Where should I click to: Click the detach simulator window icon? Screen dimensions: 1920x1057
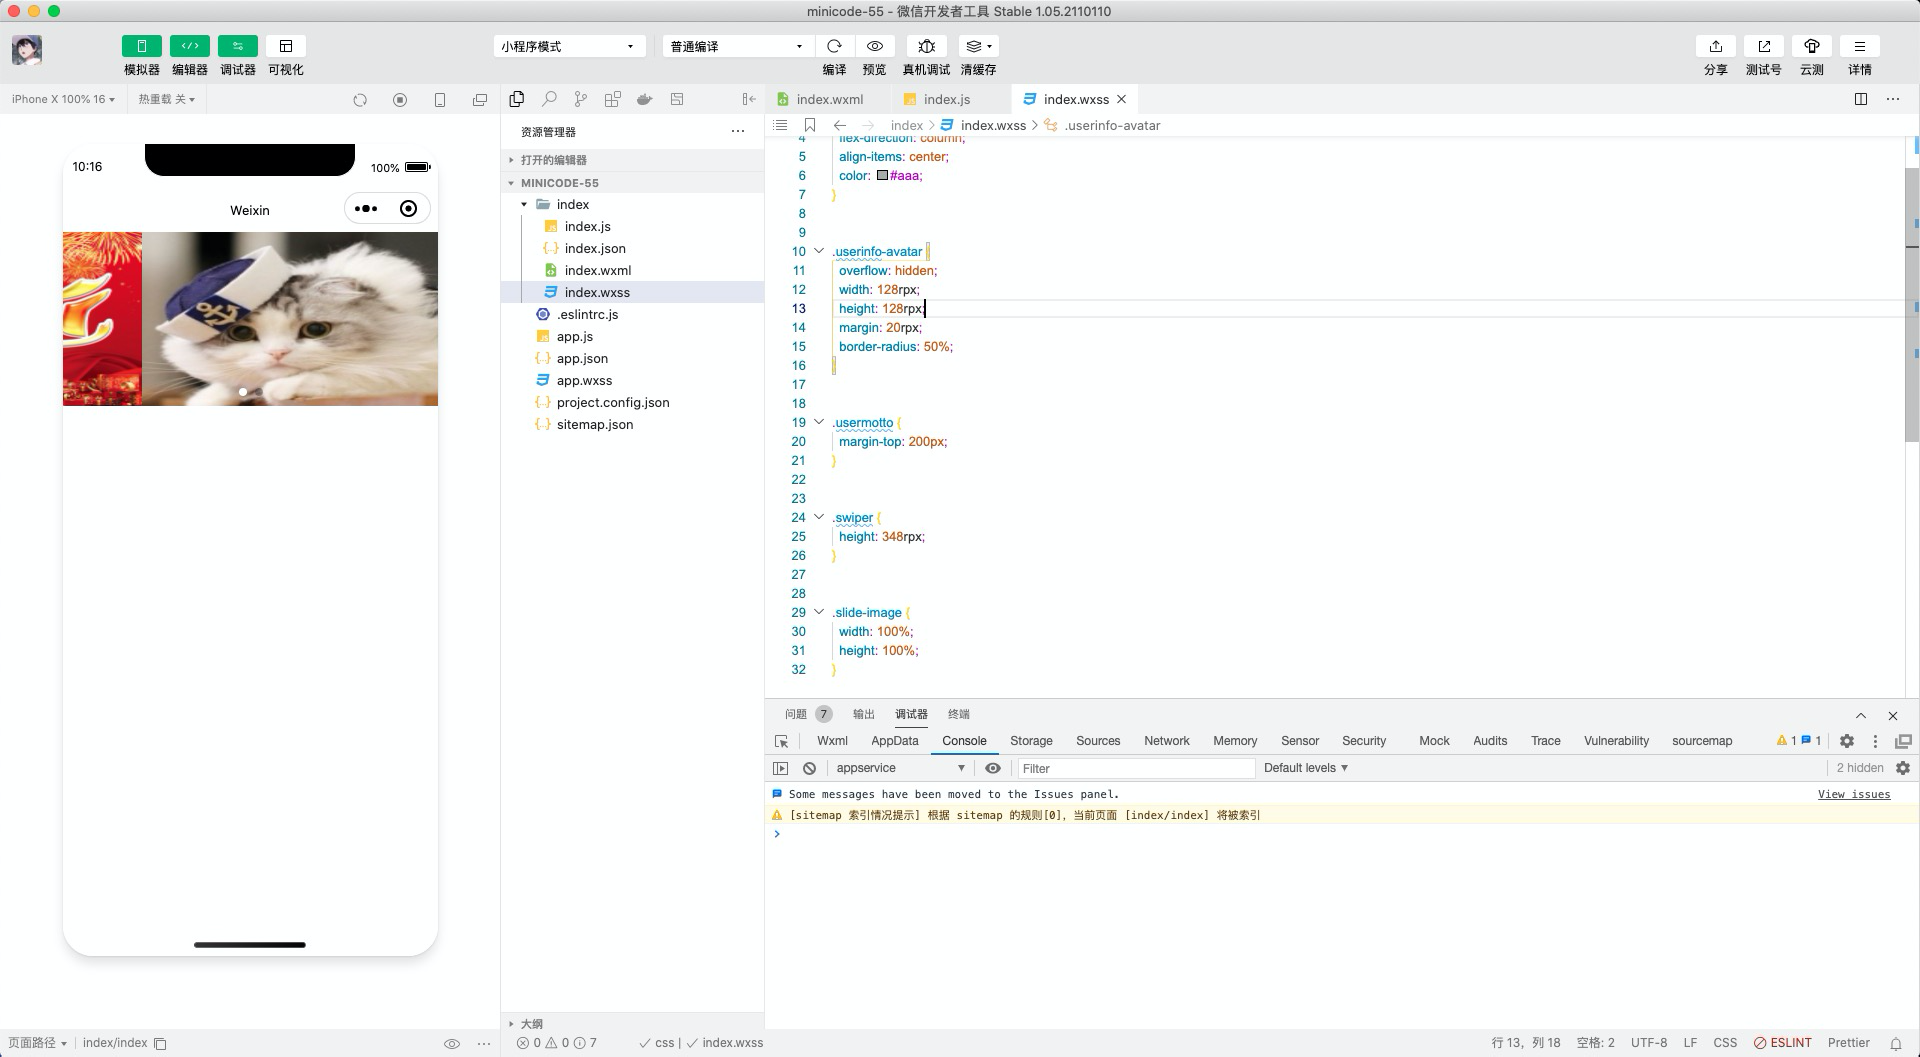[480, 100]
